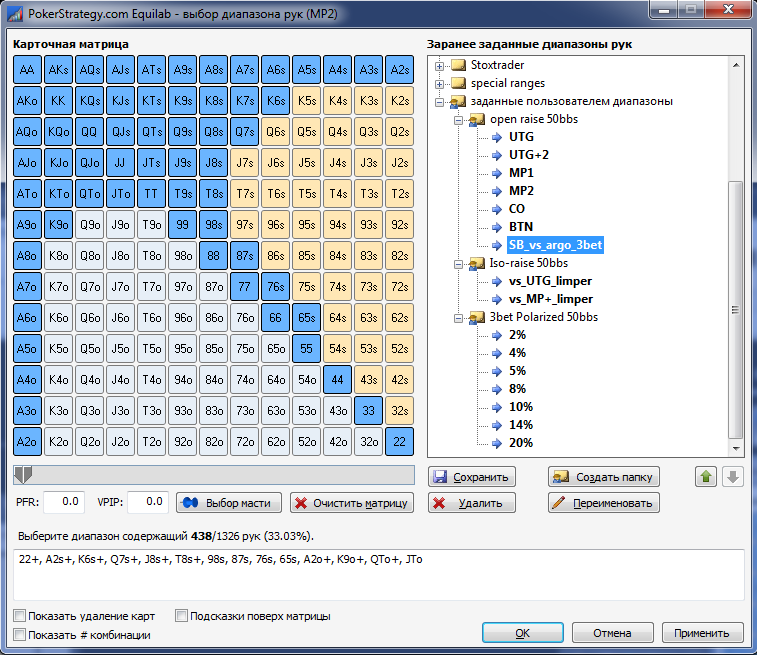Click the Применить button

[701, 633]
